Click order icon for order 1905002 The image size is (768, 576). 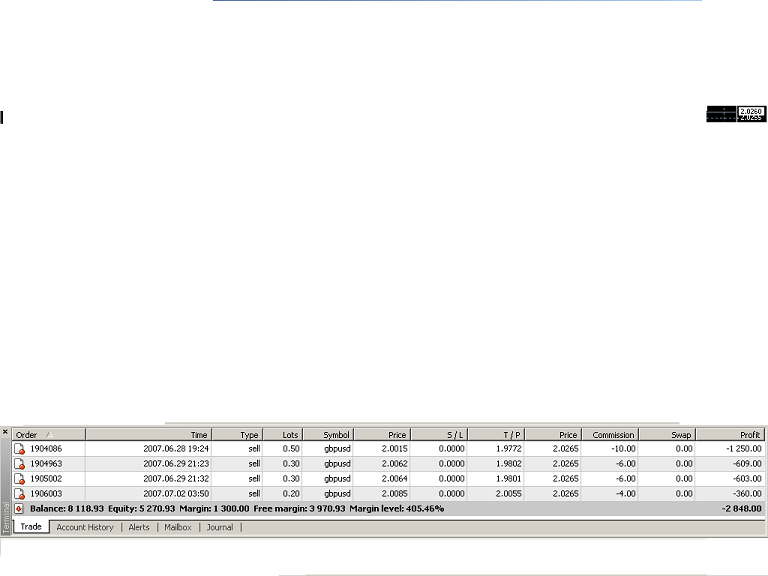(20, 479)
